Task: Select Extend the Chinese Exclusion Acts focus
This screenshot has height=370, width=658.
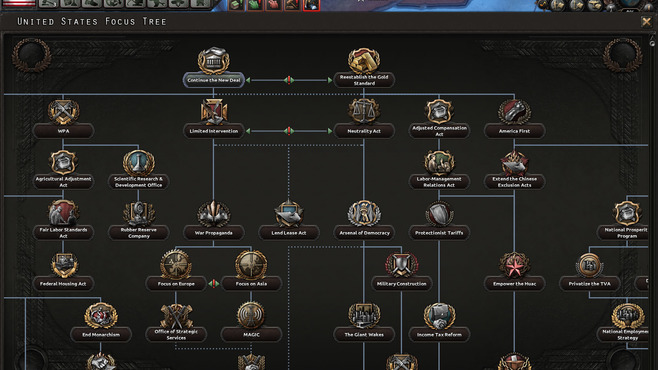Action: (514, 169)
